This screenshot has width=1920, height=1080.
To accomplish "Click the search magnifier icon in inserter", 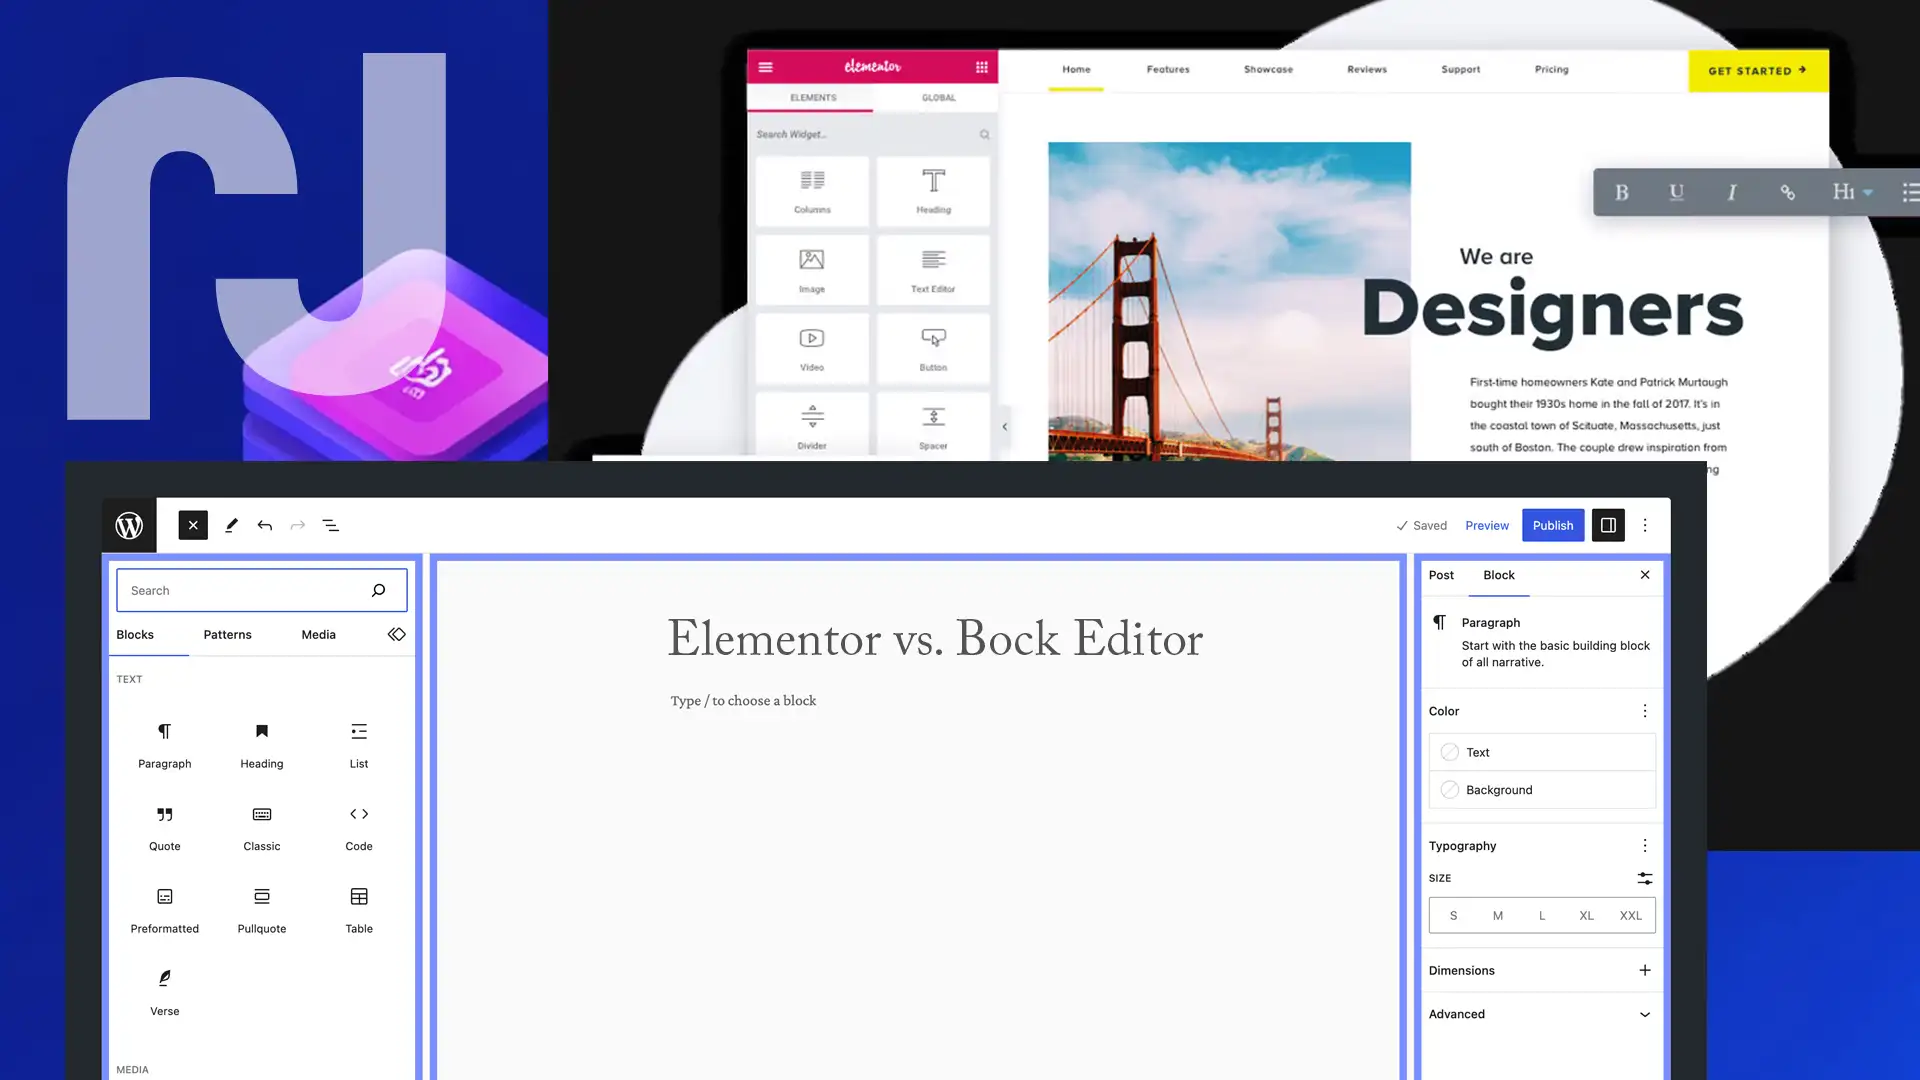I will [x=378, y=590].
